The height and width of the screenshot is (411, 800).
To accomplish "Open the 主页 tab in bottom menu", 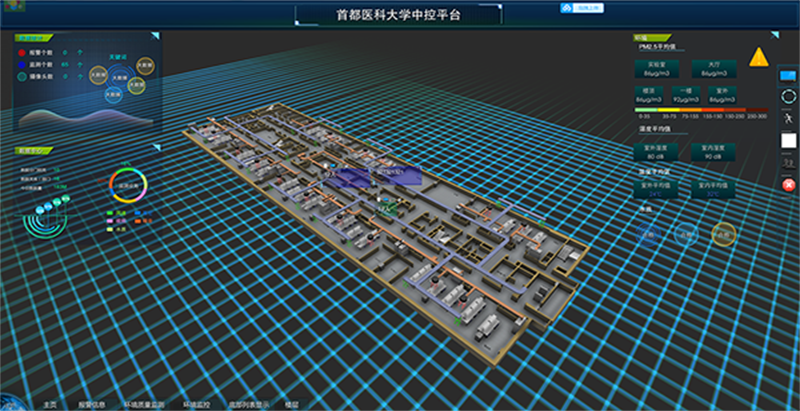I will coord(49,404).
